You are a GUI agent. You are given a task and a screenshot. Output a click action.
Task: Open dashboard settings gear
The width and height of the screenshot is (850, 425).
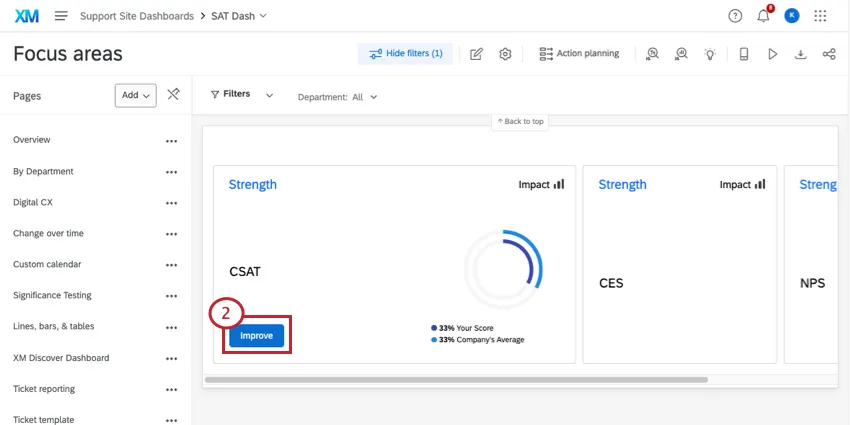click(505, 54)
